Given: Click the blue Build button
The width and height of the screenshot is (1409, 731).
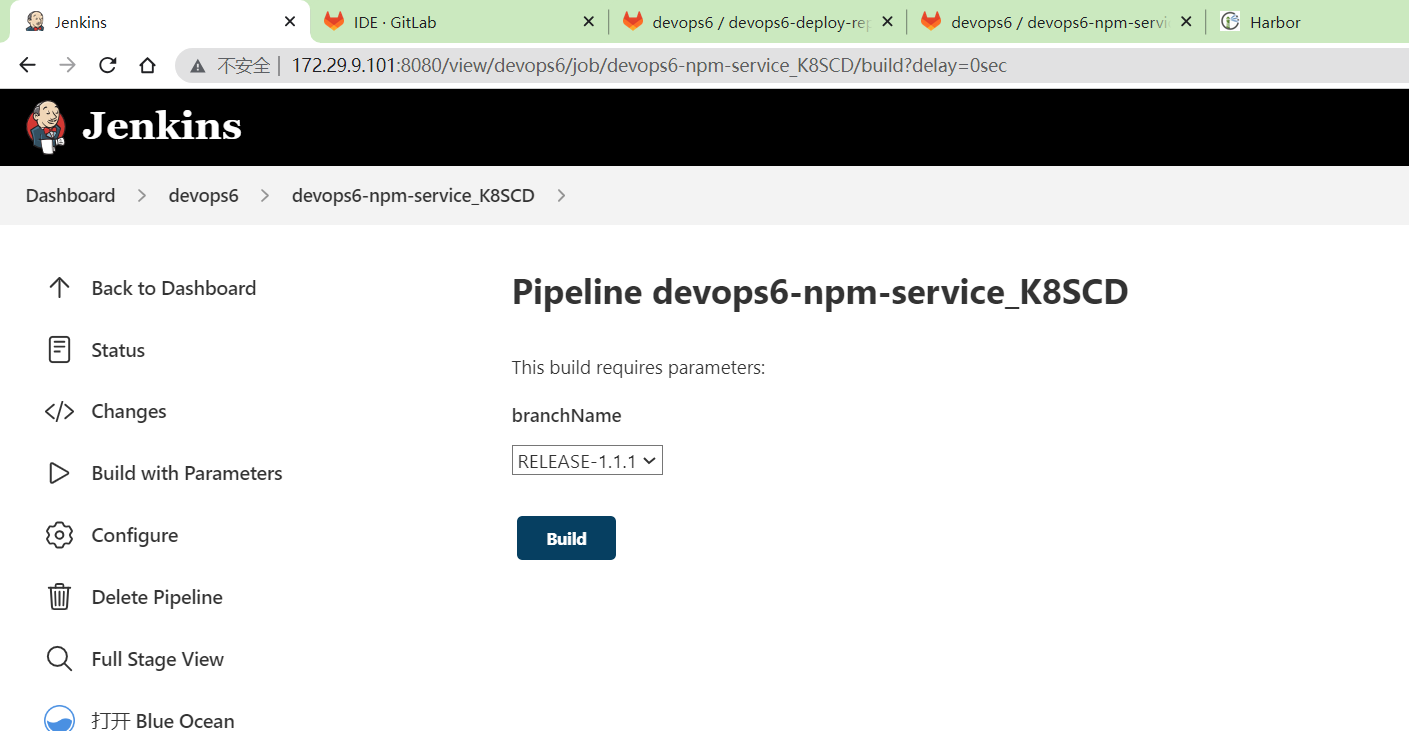Looking at the screenshot, I should (x=566, y=538).
